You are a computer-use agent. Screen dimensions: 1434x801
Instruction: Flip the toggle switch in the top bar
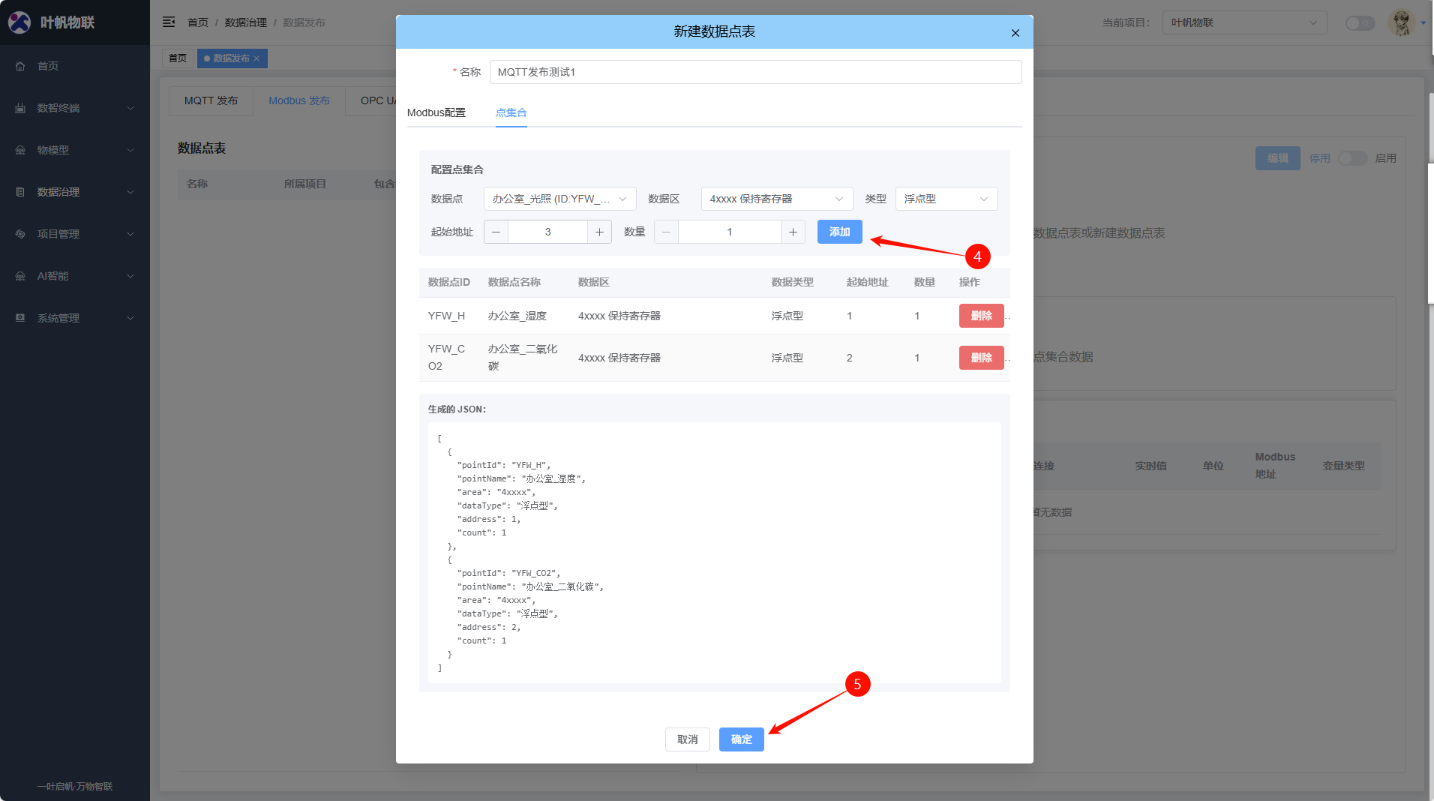point(1360,21)
